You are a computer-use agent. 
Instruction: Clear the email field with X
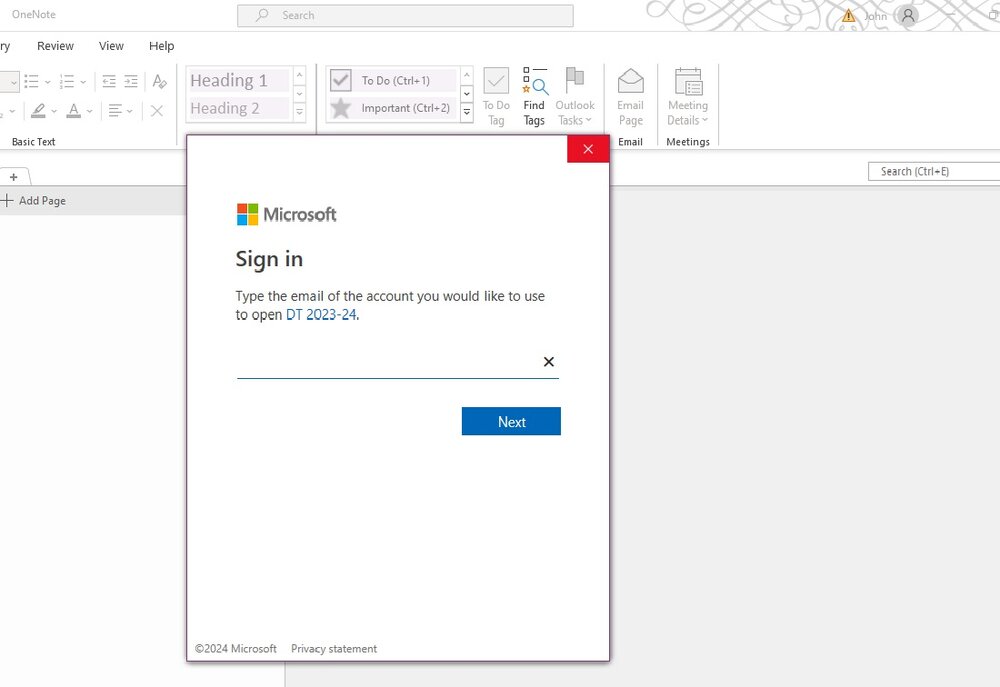pos(548,362)
